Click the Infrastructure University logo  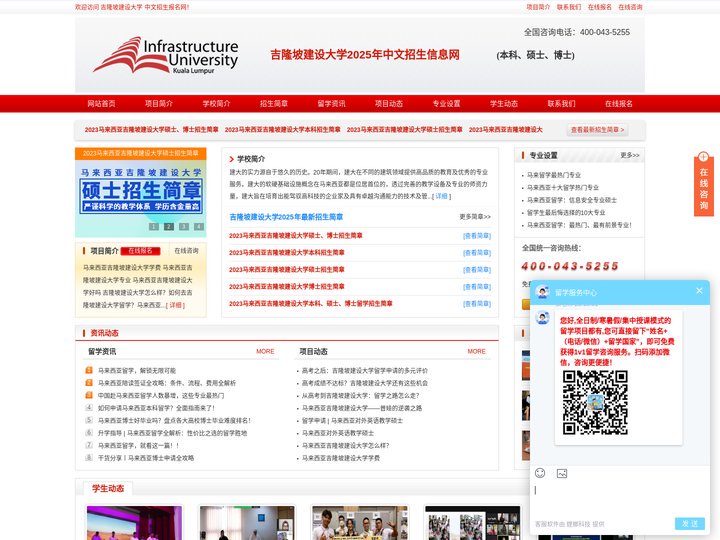click(x=166, y=55)
